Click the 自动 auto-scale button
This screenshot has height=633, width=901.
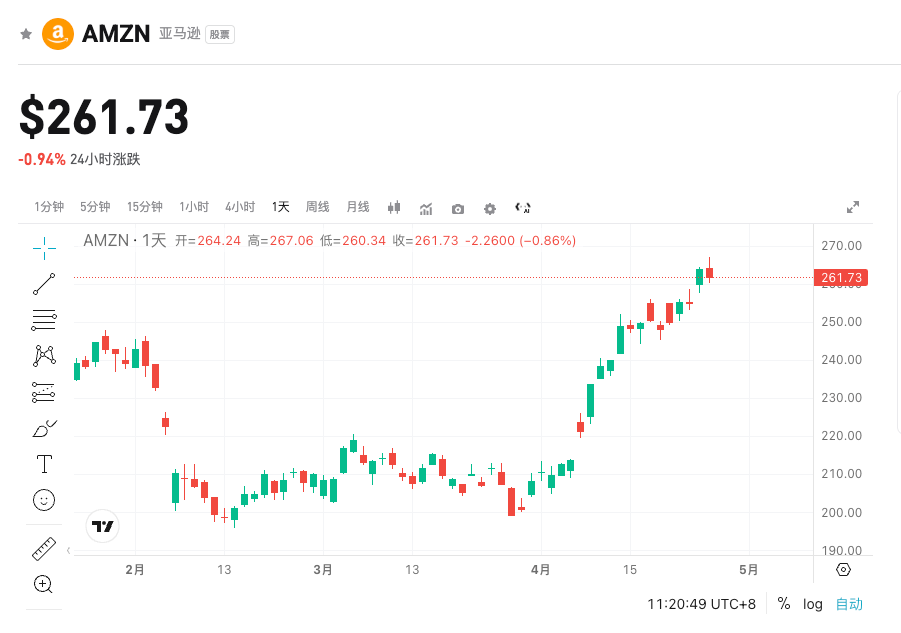tap(849, 604)
